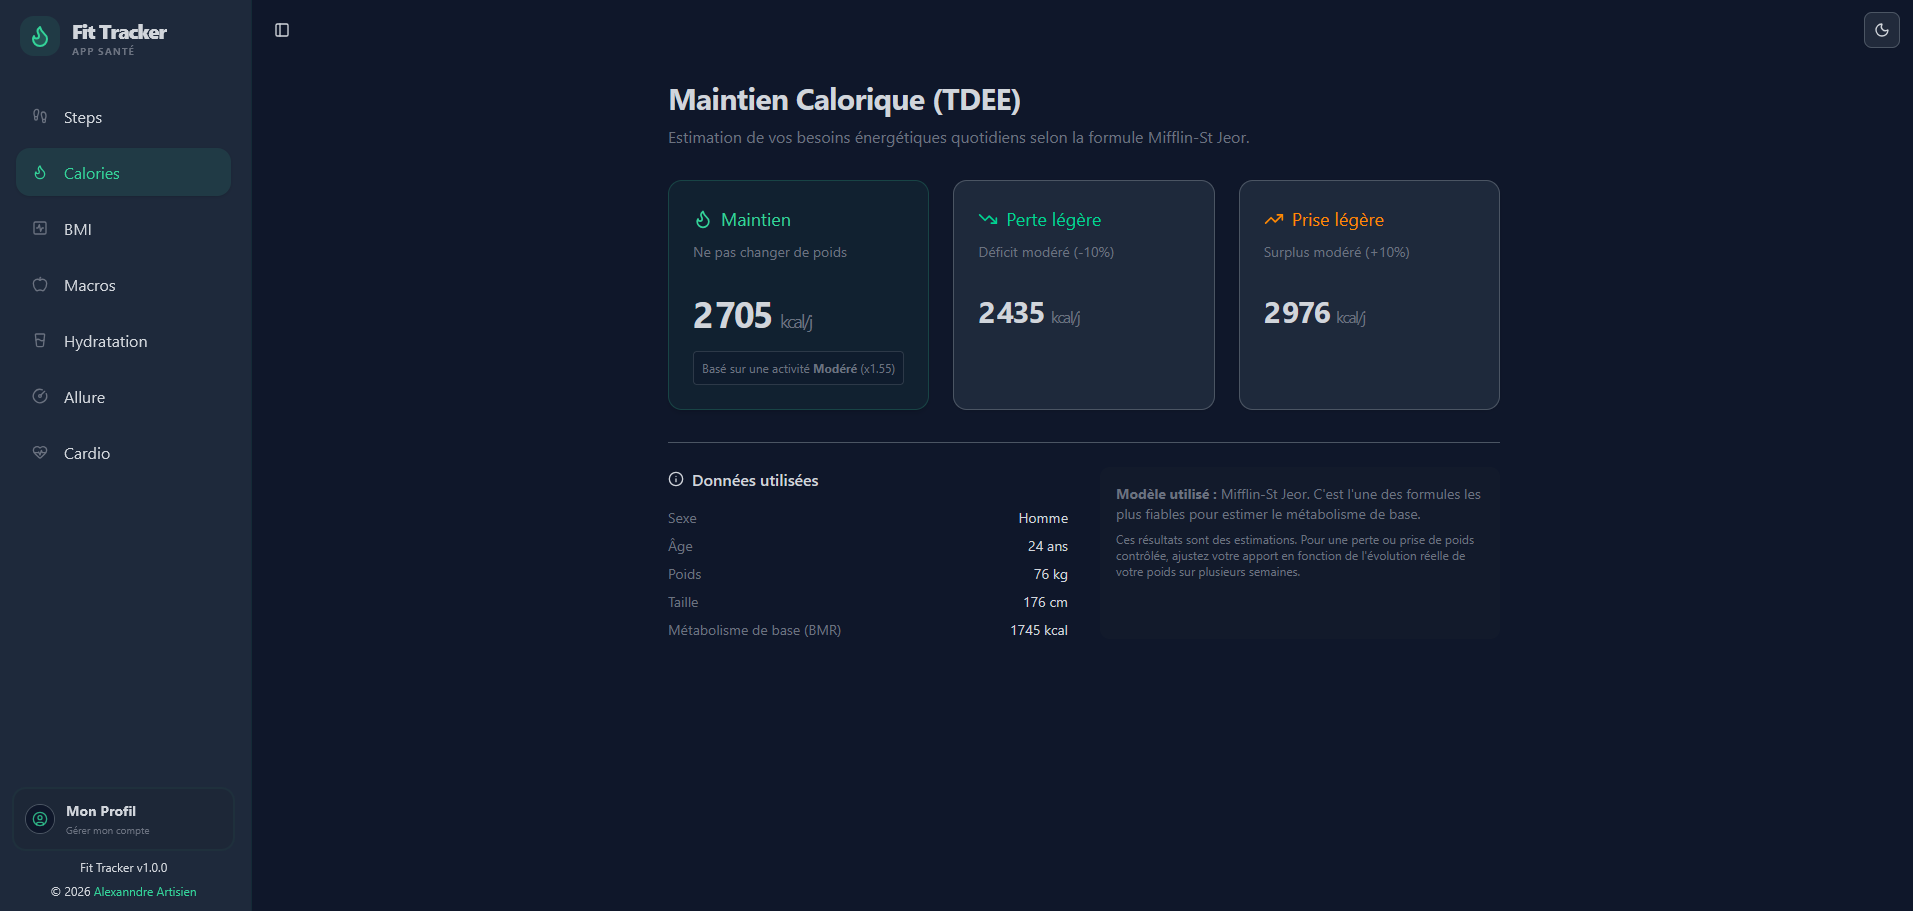Select the Perte légère card
This screenshot has width=1913, height=911.
coord(1083,294)
